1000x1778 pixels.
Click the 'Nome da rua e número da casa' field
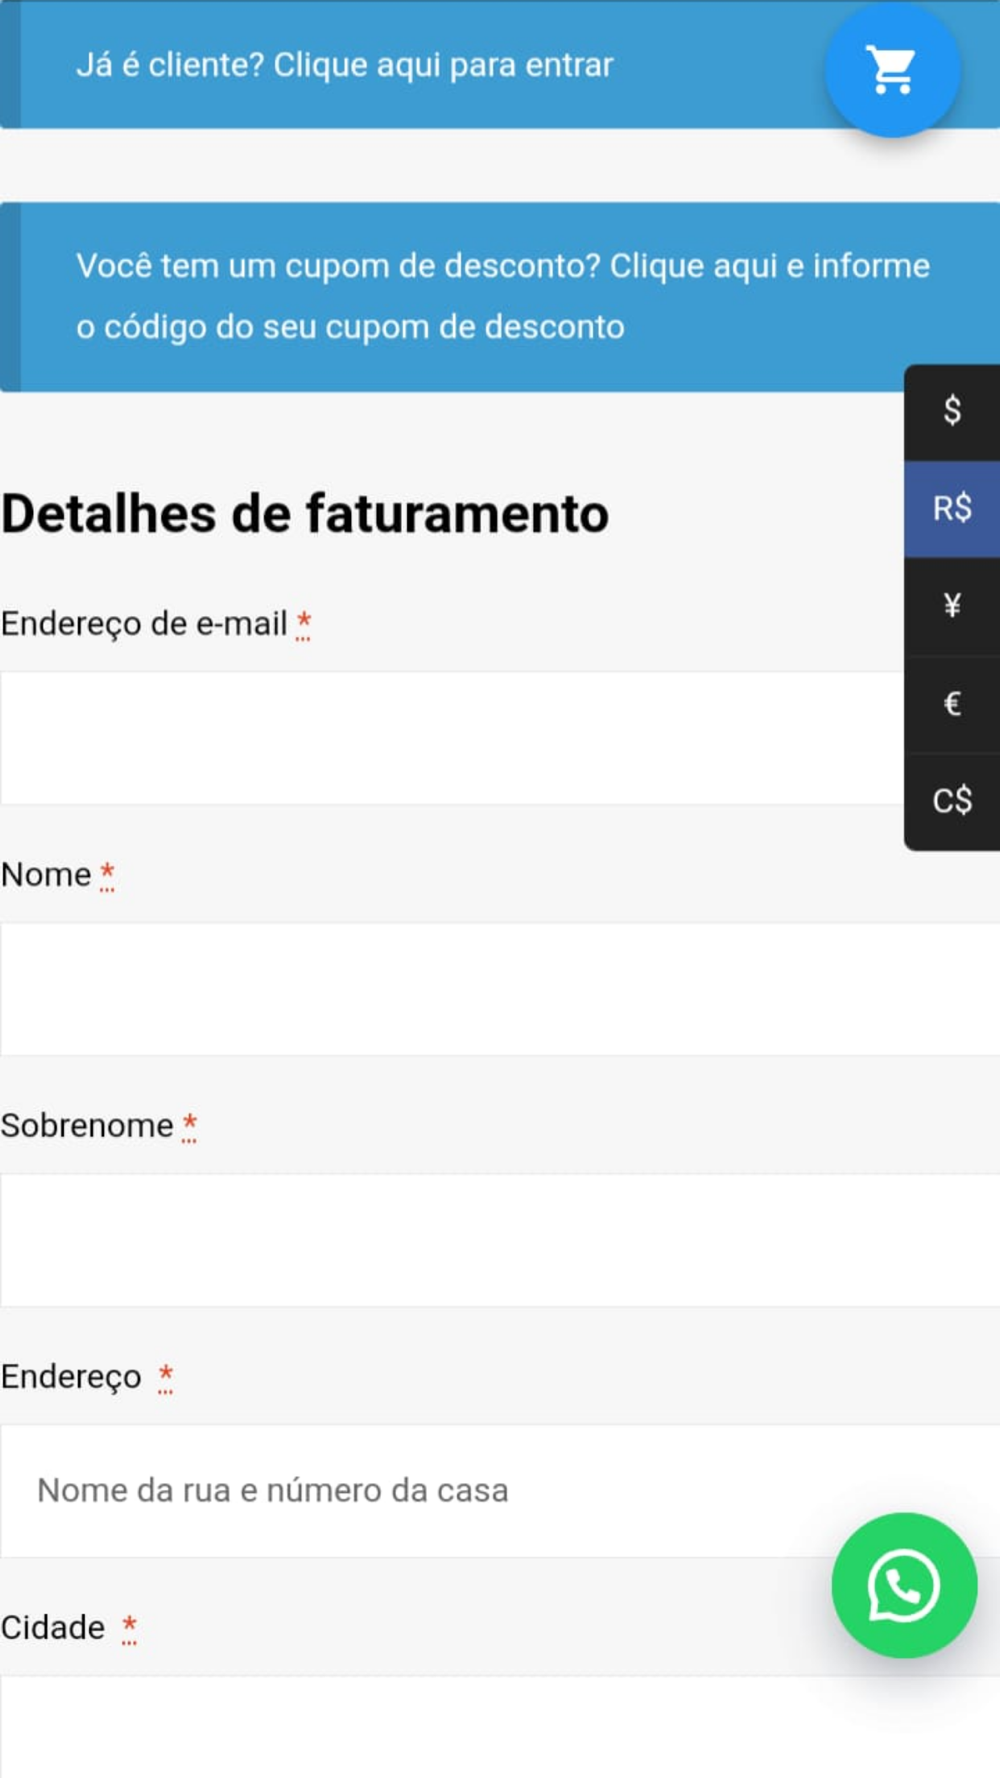point(500,1491)
